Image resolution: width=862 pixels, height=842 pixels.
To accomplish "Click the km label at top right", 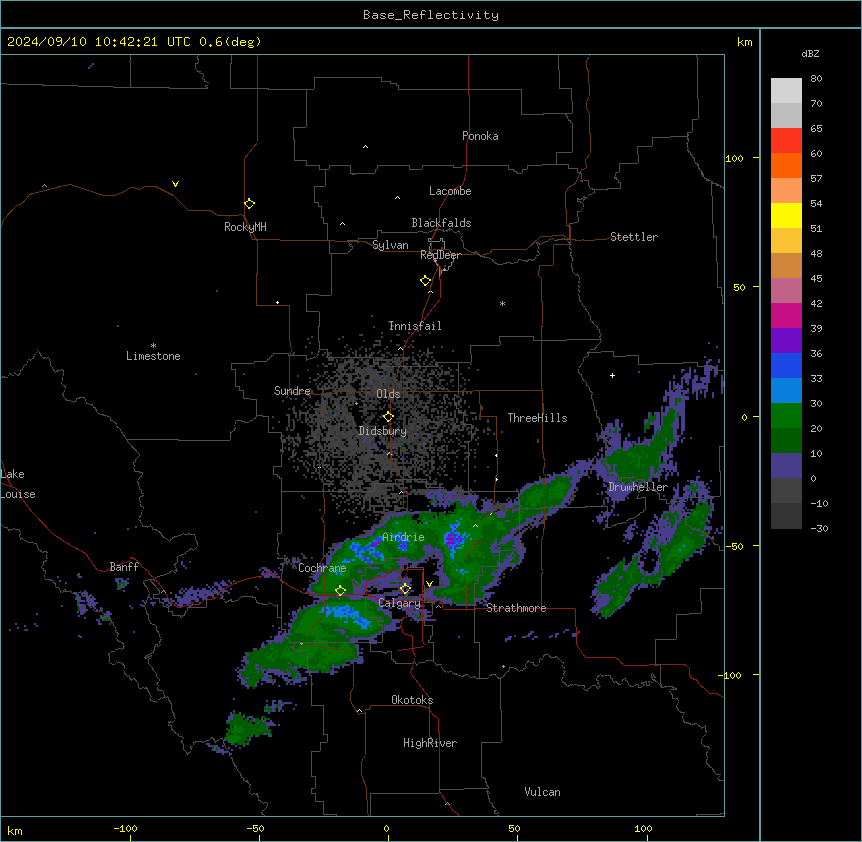I will coord(744,42).
